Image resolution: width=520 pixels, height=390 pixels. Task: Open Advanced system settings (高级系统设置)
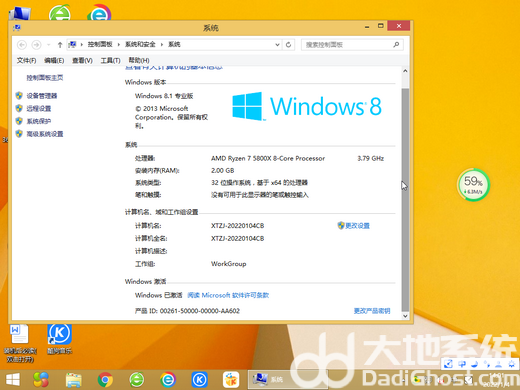(x=45, y=134)
